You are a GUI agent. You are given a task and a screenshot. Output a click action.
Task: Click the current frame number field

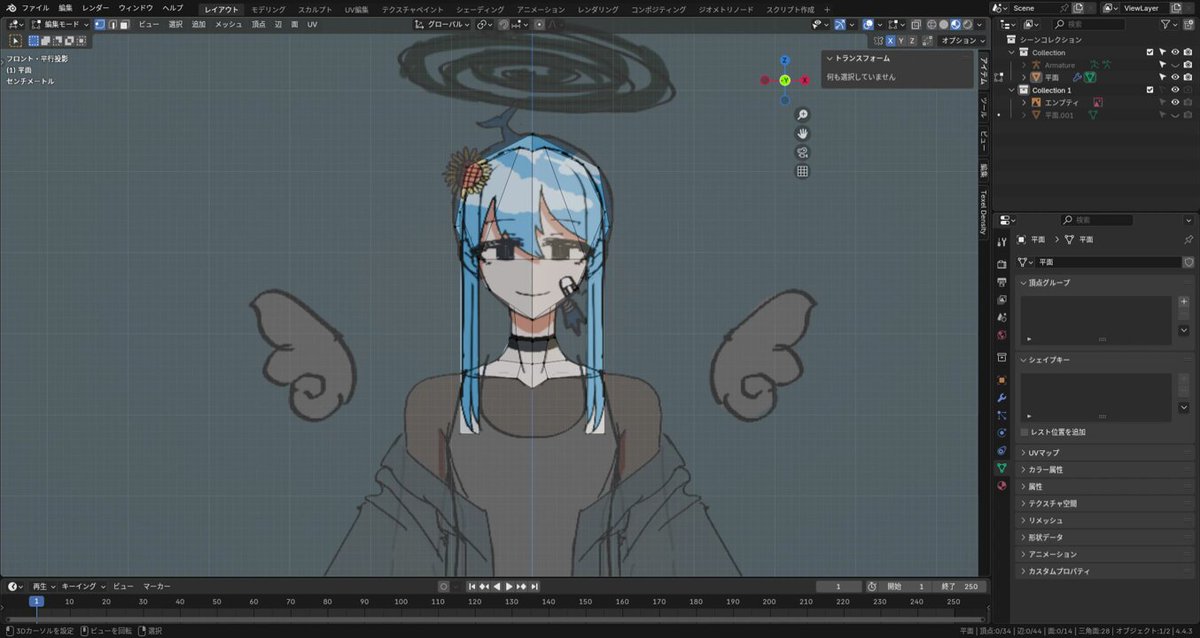coord(839,586)
